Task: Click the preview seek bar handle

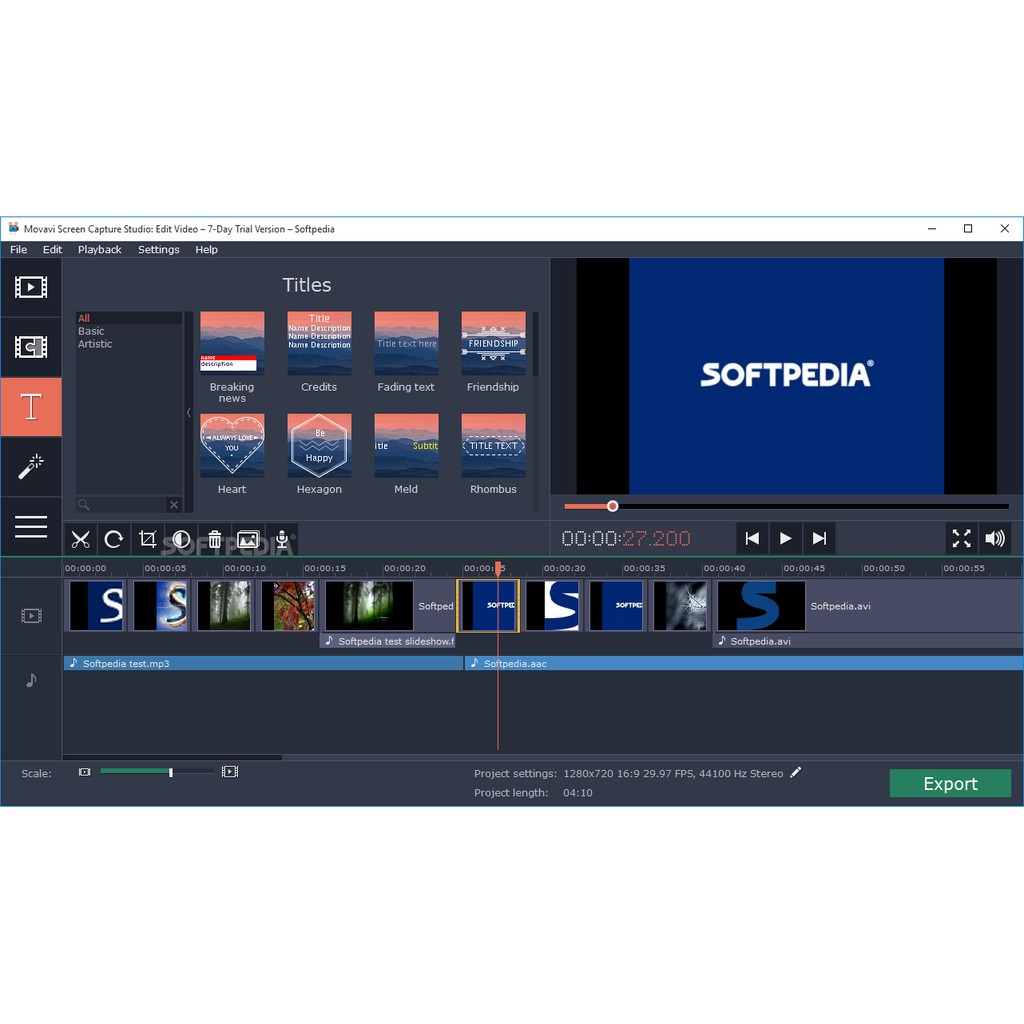Action: tap(612, 506)
